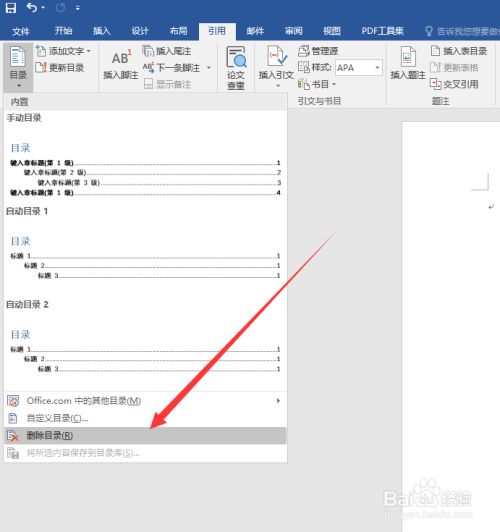Click the lightbulb Tell Me search box

462,31
